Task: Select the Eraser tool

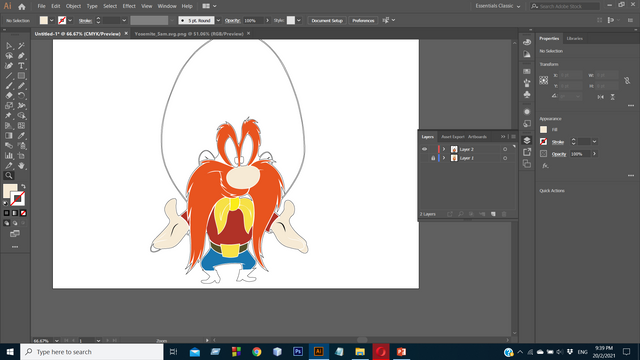Action: (9, 96)
